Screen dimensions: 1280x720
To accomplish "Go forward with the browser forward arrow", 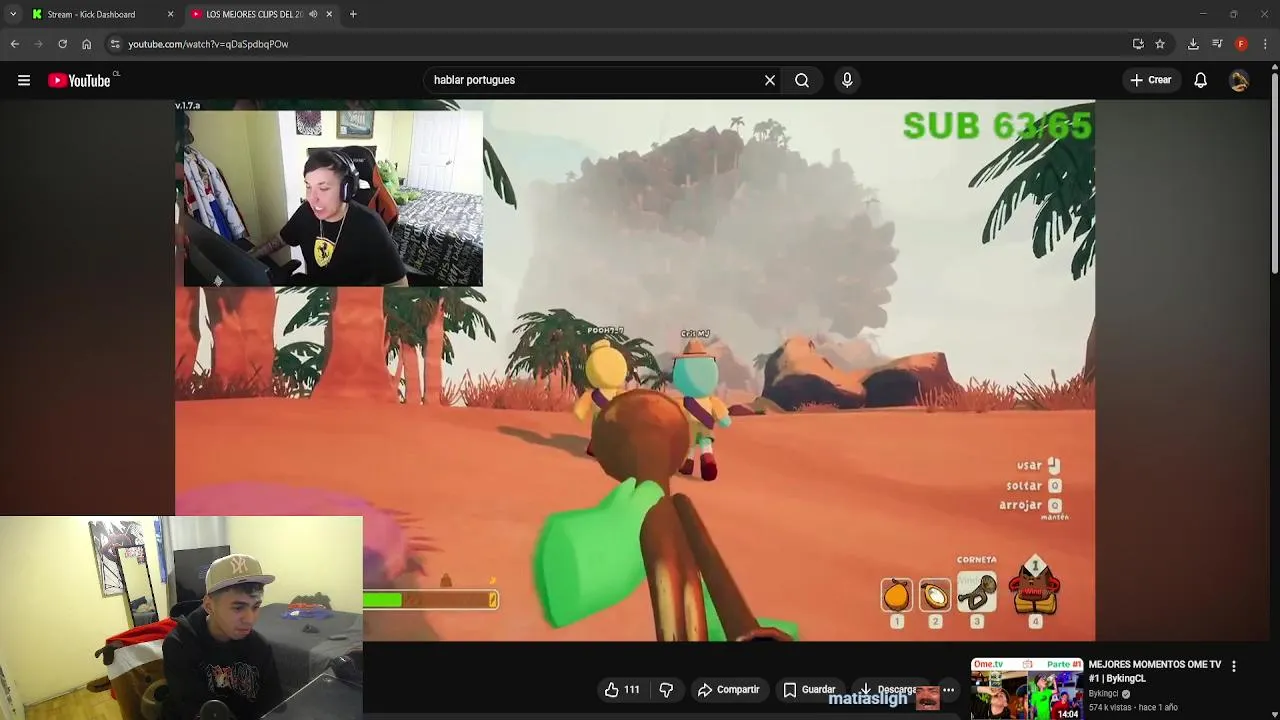I will pyautogui.click(x=38, y=44).
